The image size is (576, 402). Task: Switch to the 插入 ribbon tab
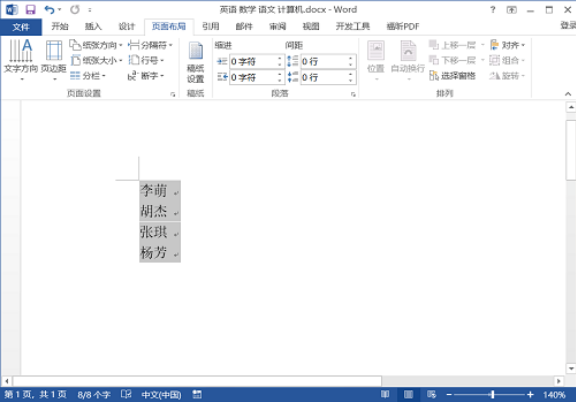point(93,26)
